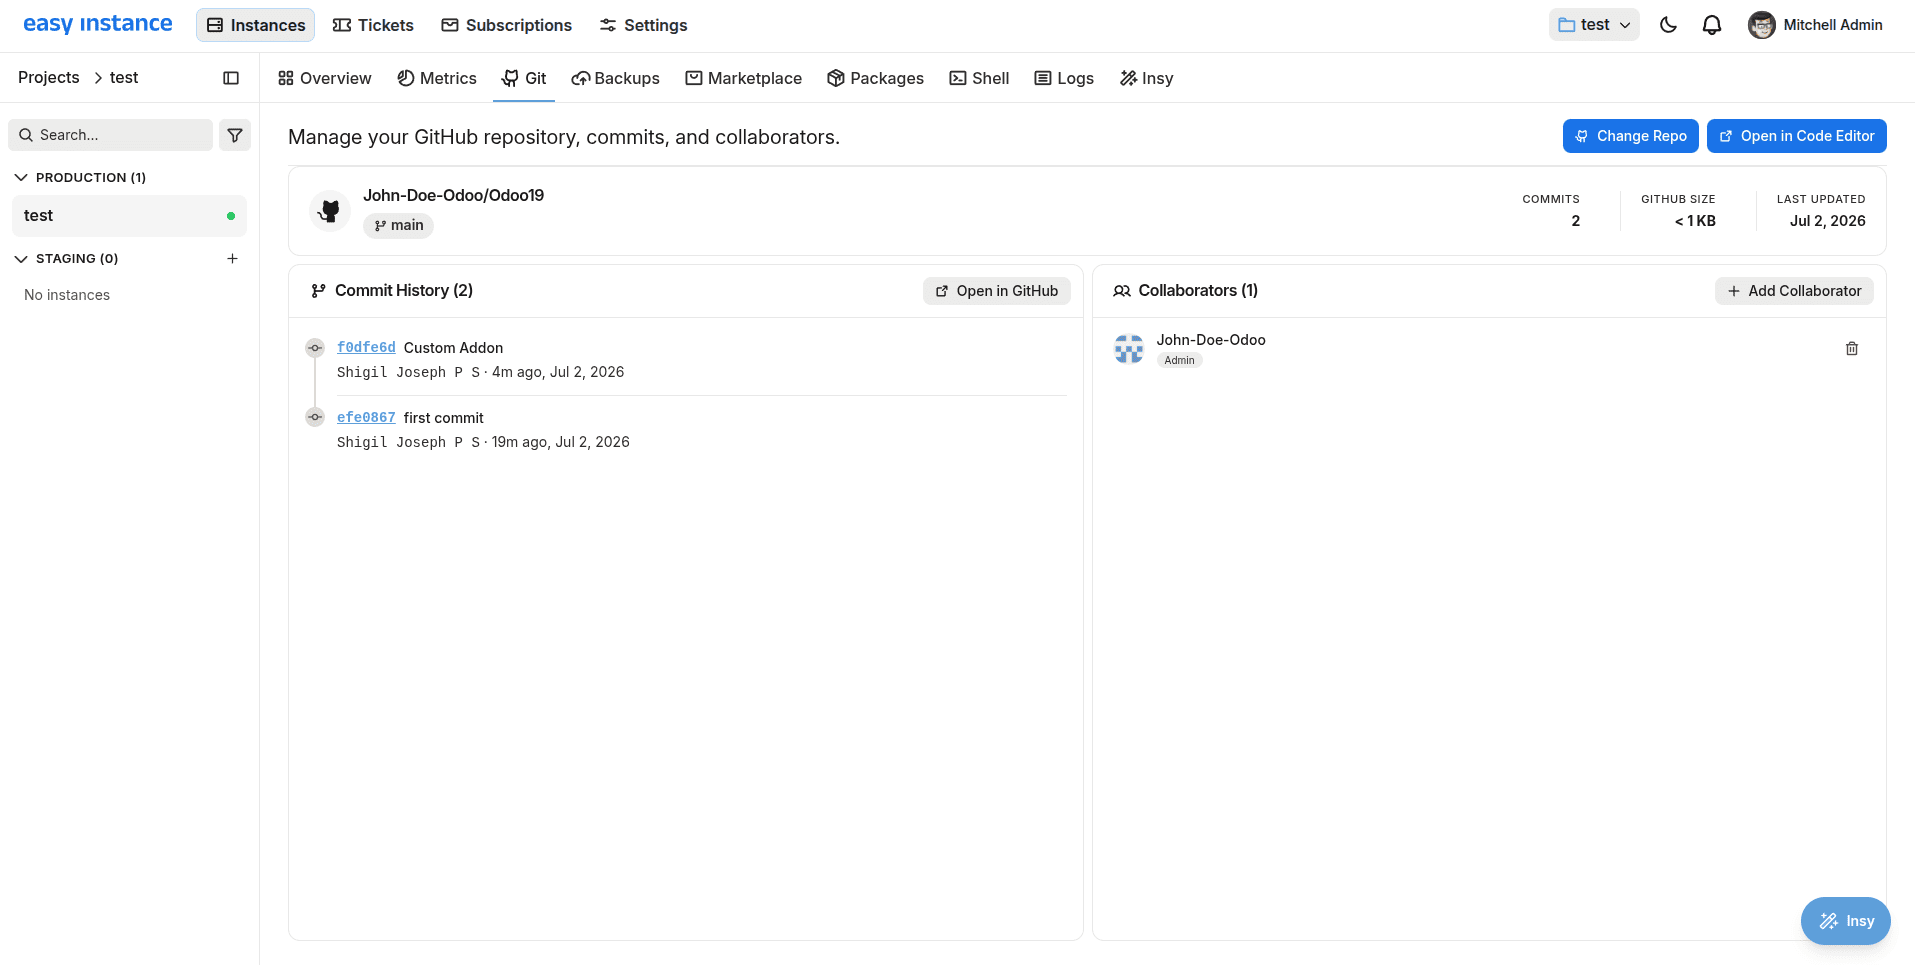Viewport: 1920px width, 965px height.
Task: Click green status dot of test
Action: [x=231, y=216]
